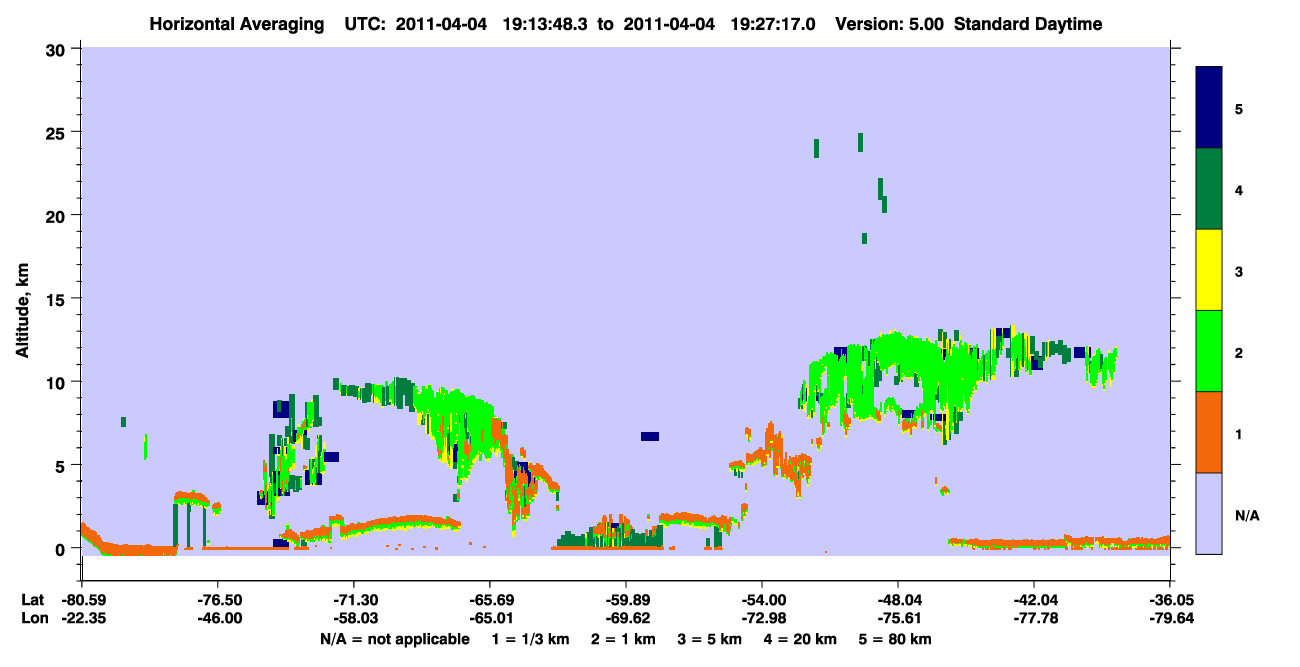Click the latitude value -36.05

[x=1169, y=599]
